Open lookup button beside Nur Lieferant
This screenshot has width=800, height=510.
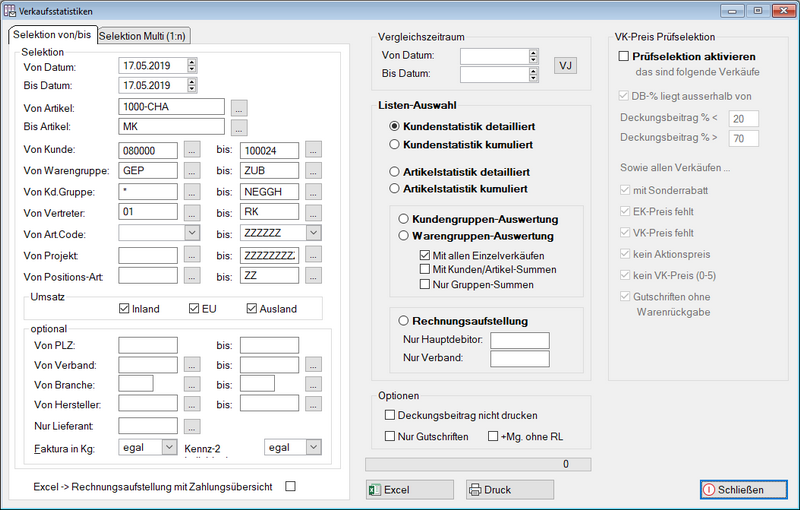(192, 427)
